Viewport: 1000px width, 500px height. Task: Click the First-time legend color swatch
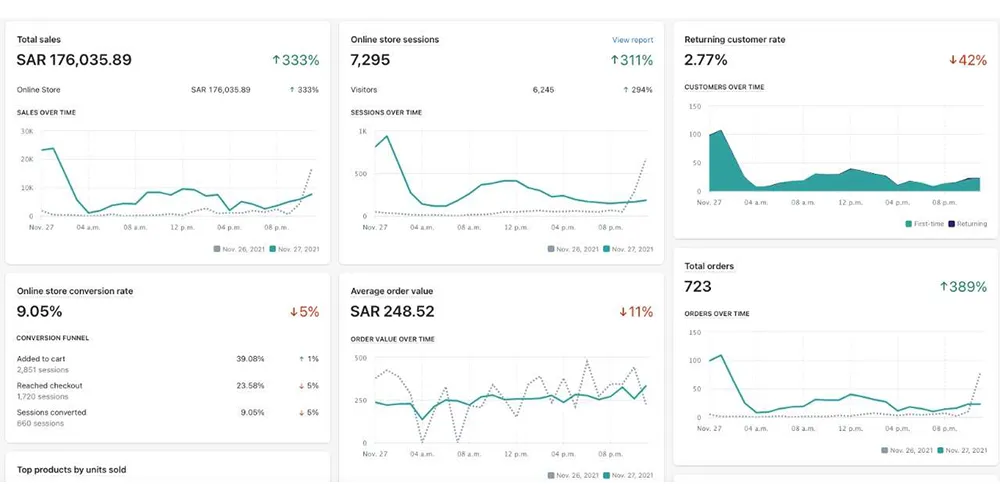point(908,224)
